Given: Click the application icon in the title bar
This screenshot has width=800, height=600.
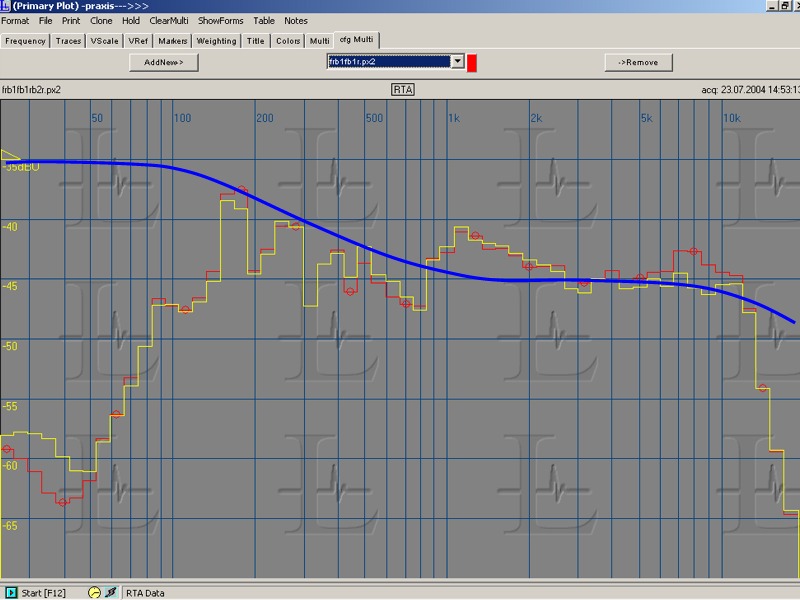Looking at the screenshot, I should tap(6, 6).
